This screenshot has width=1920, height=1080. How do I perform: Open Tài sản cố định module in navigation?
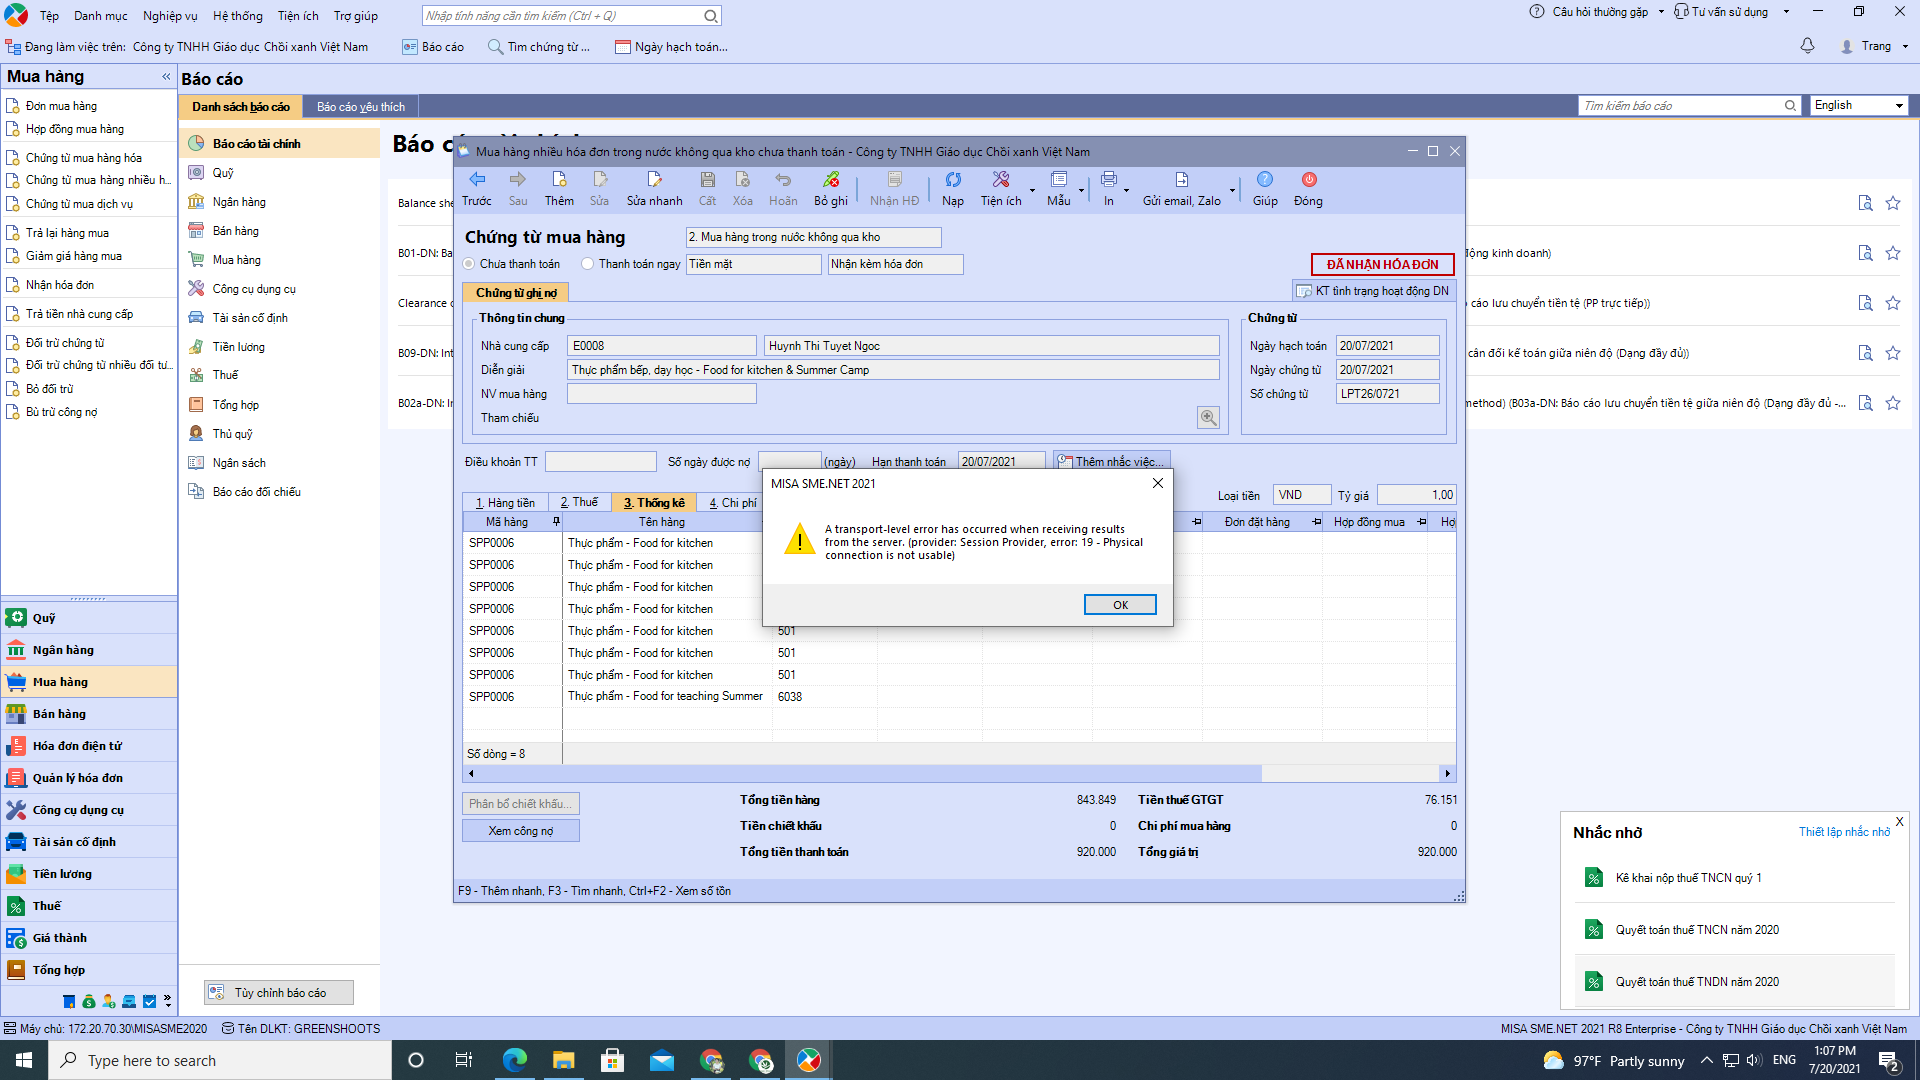coord(89,842)
